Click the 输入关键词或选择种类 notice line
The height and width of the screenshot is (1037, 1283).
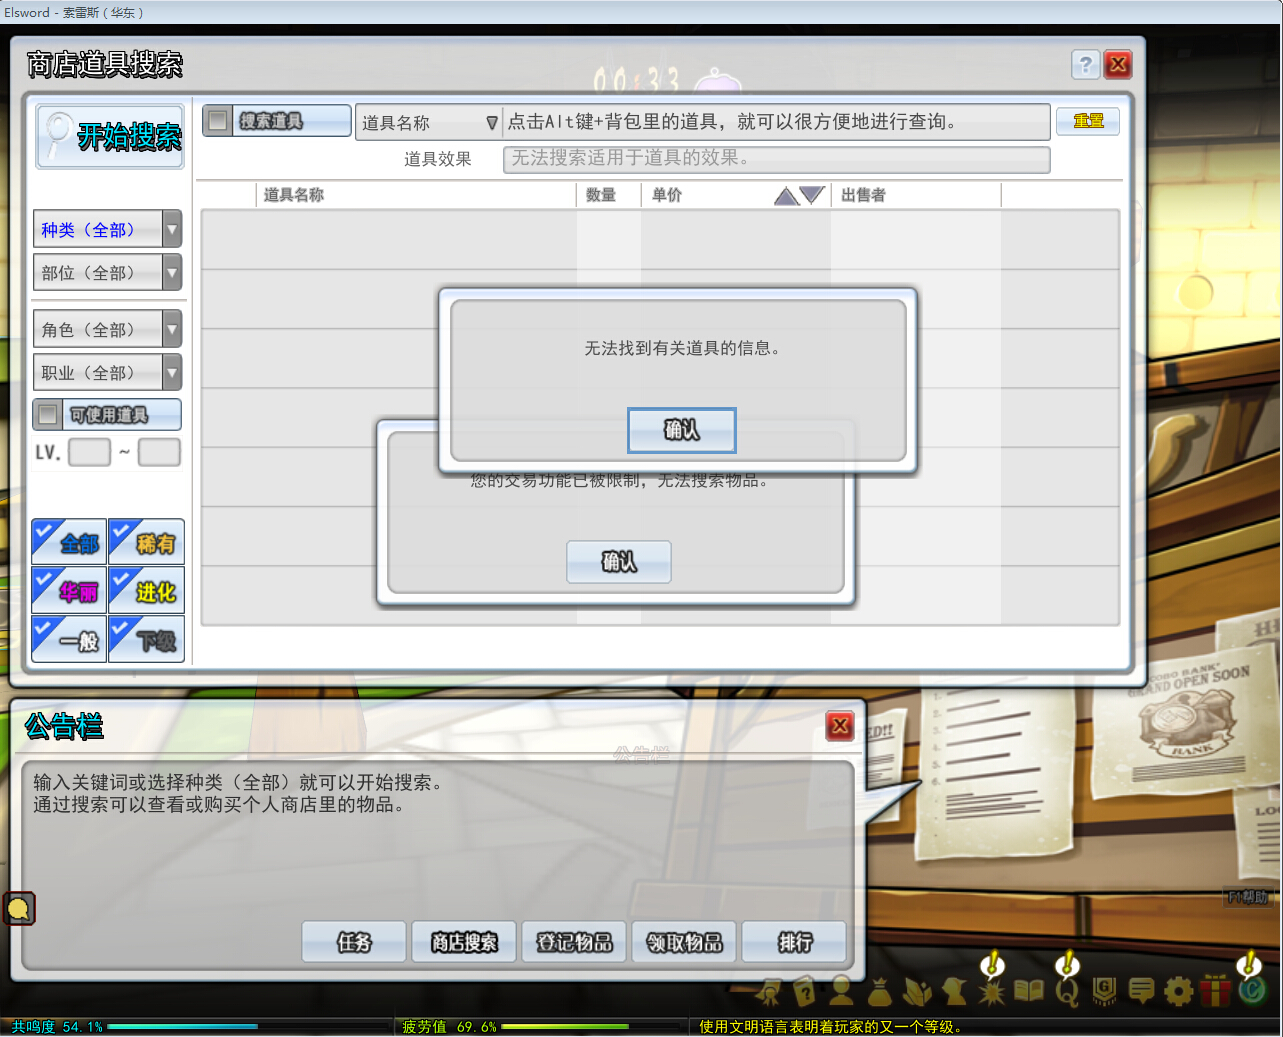pyautogui.click(x=238, y=782)
